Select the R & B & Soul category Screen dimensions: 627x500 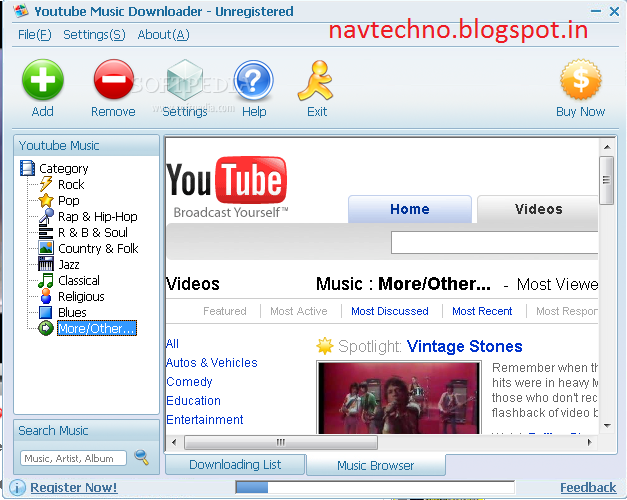(93, 232)
